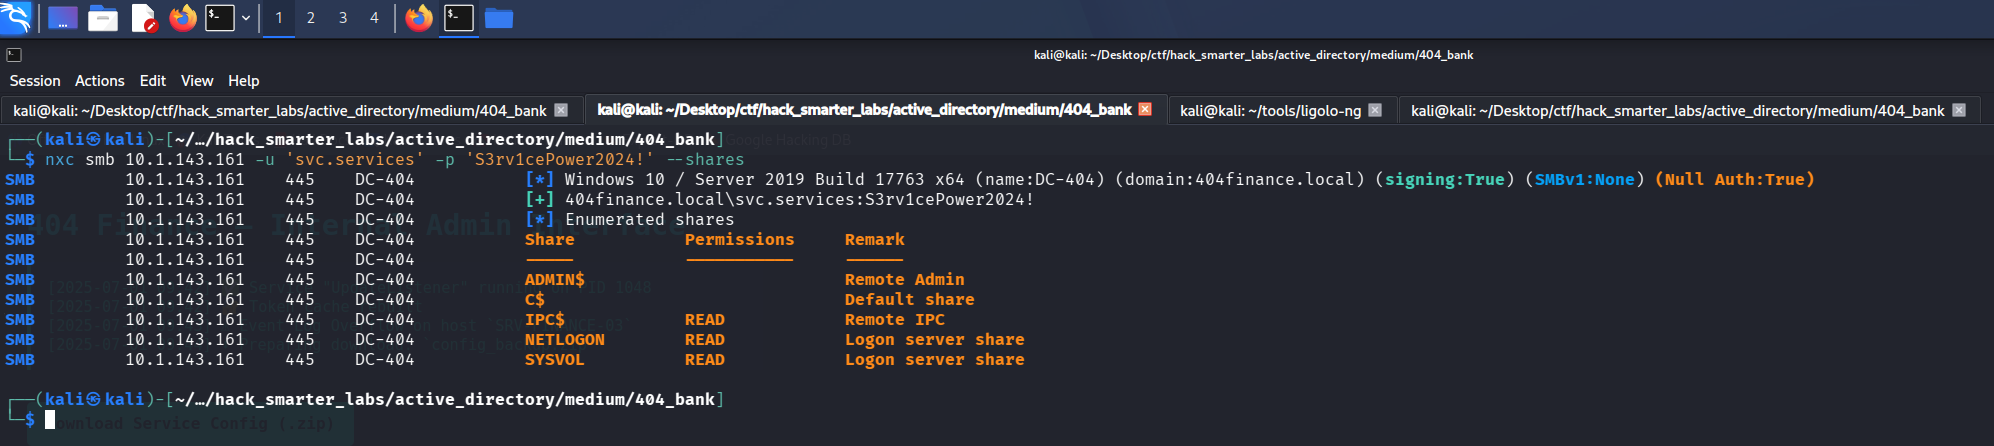
Task: Close the last 404_bank tab
Action: coord(1959,110)
